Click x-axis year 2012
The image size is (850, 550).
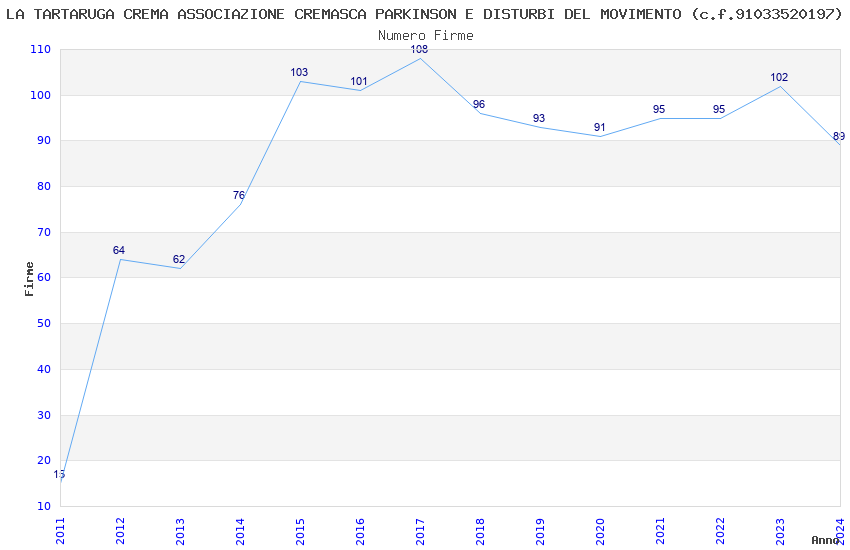click(120, 532)
